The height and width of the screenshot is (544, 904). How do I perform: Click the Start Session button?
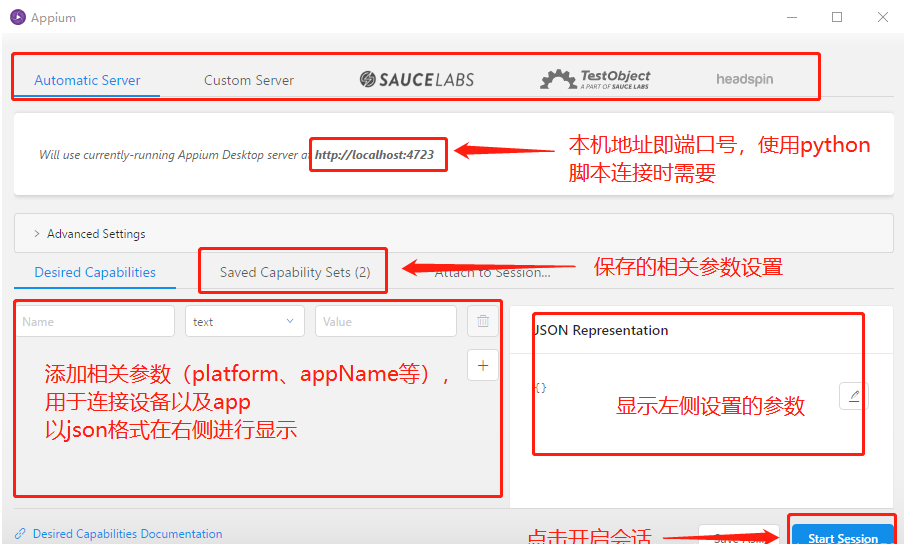click(x=842, y=536)
